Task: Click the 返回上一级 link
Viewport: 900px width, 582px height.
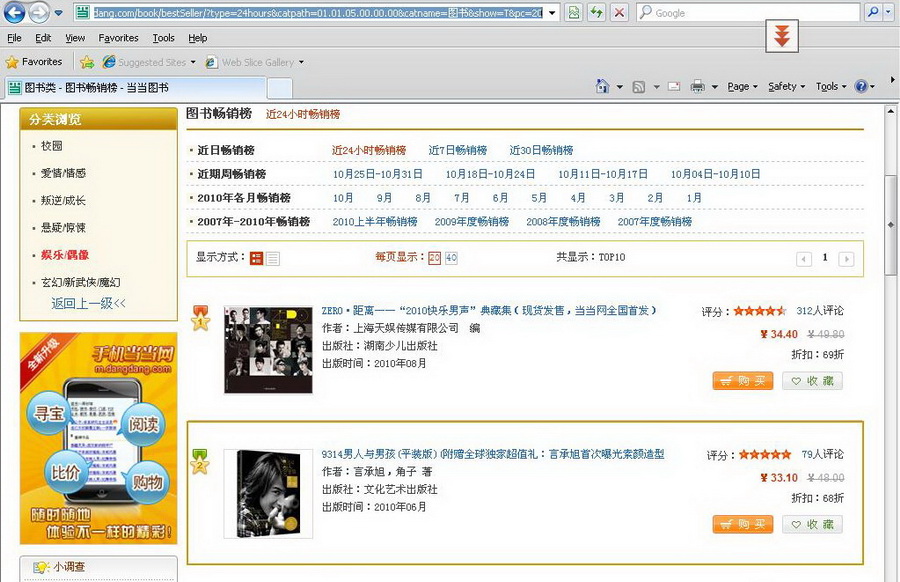Action: coord(88,303)
